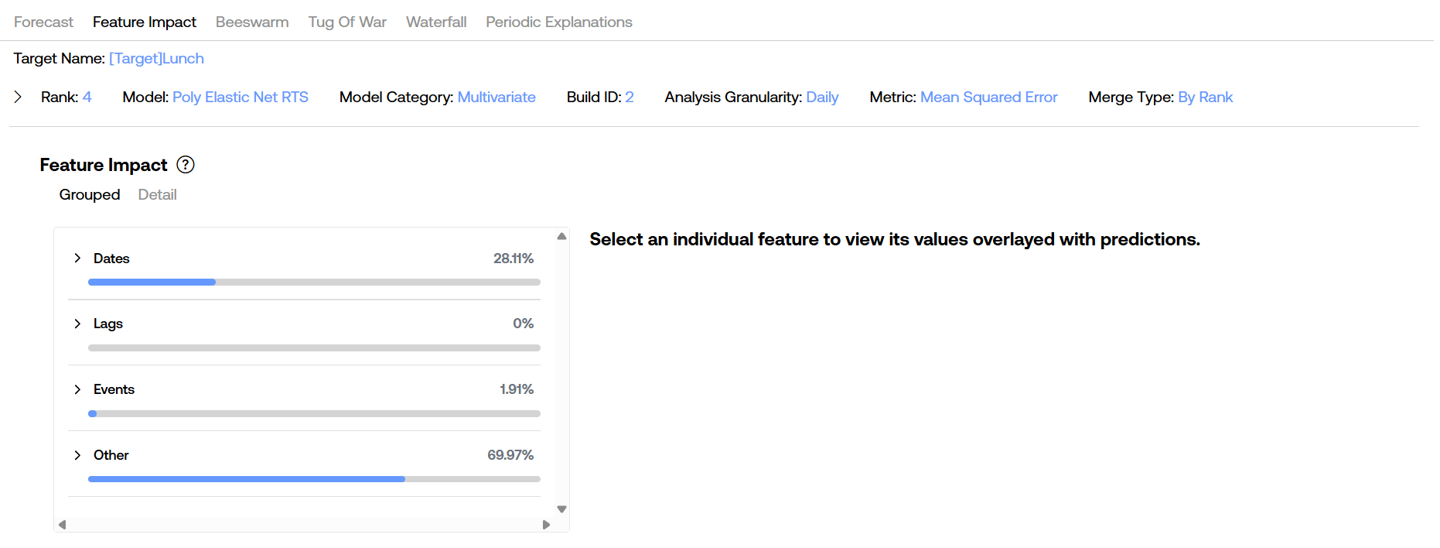Expand the model details chevron beside Rank
Image resolution: width=1440 pixels, height=548 pixels.
pos(18,97)
